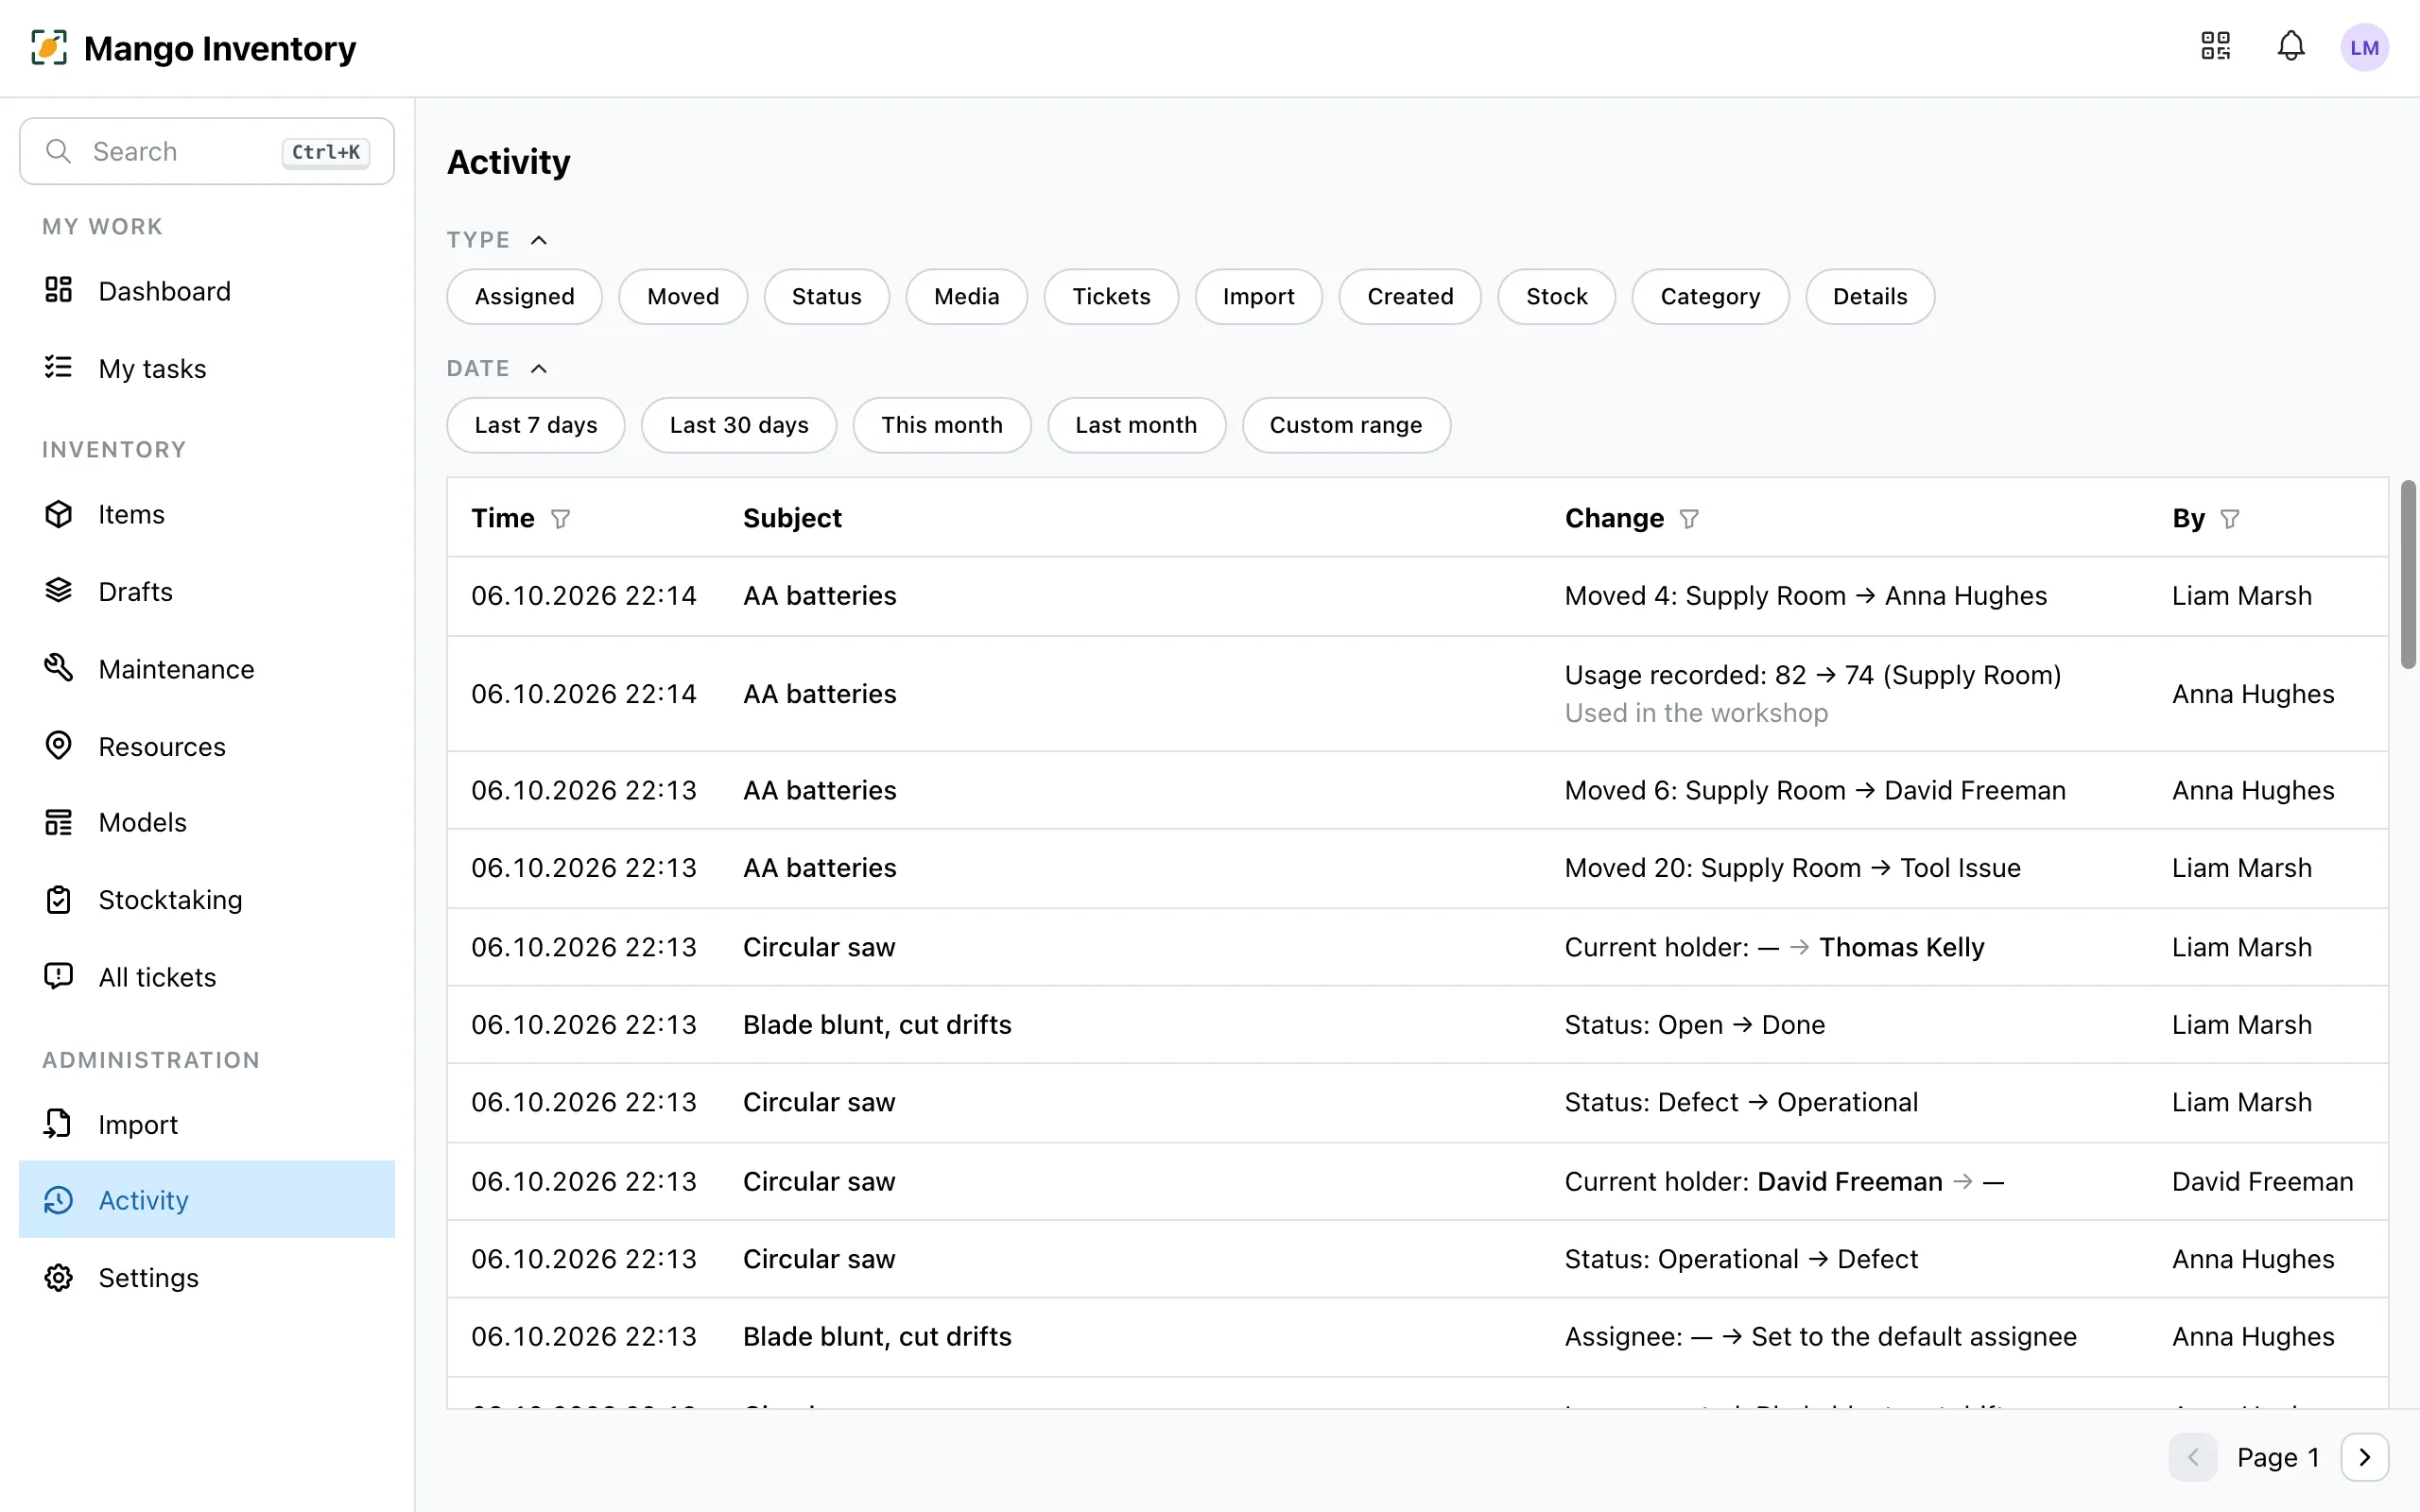
Task: Click the Maintenance wrench icon
Action: coord(59,668)
